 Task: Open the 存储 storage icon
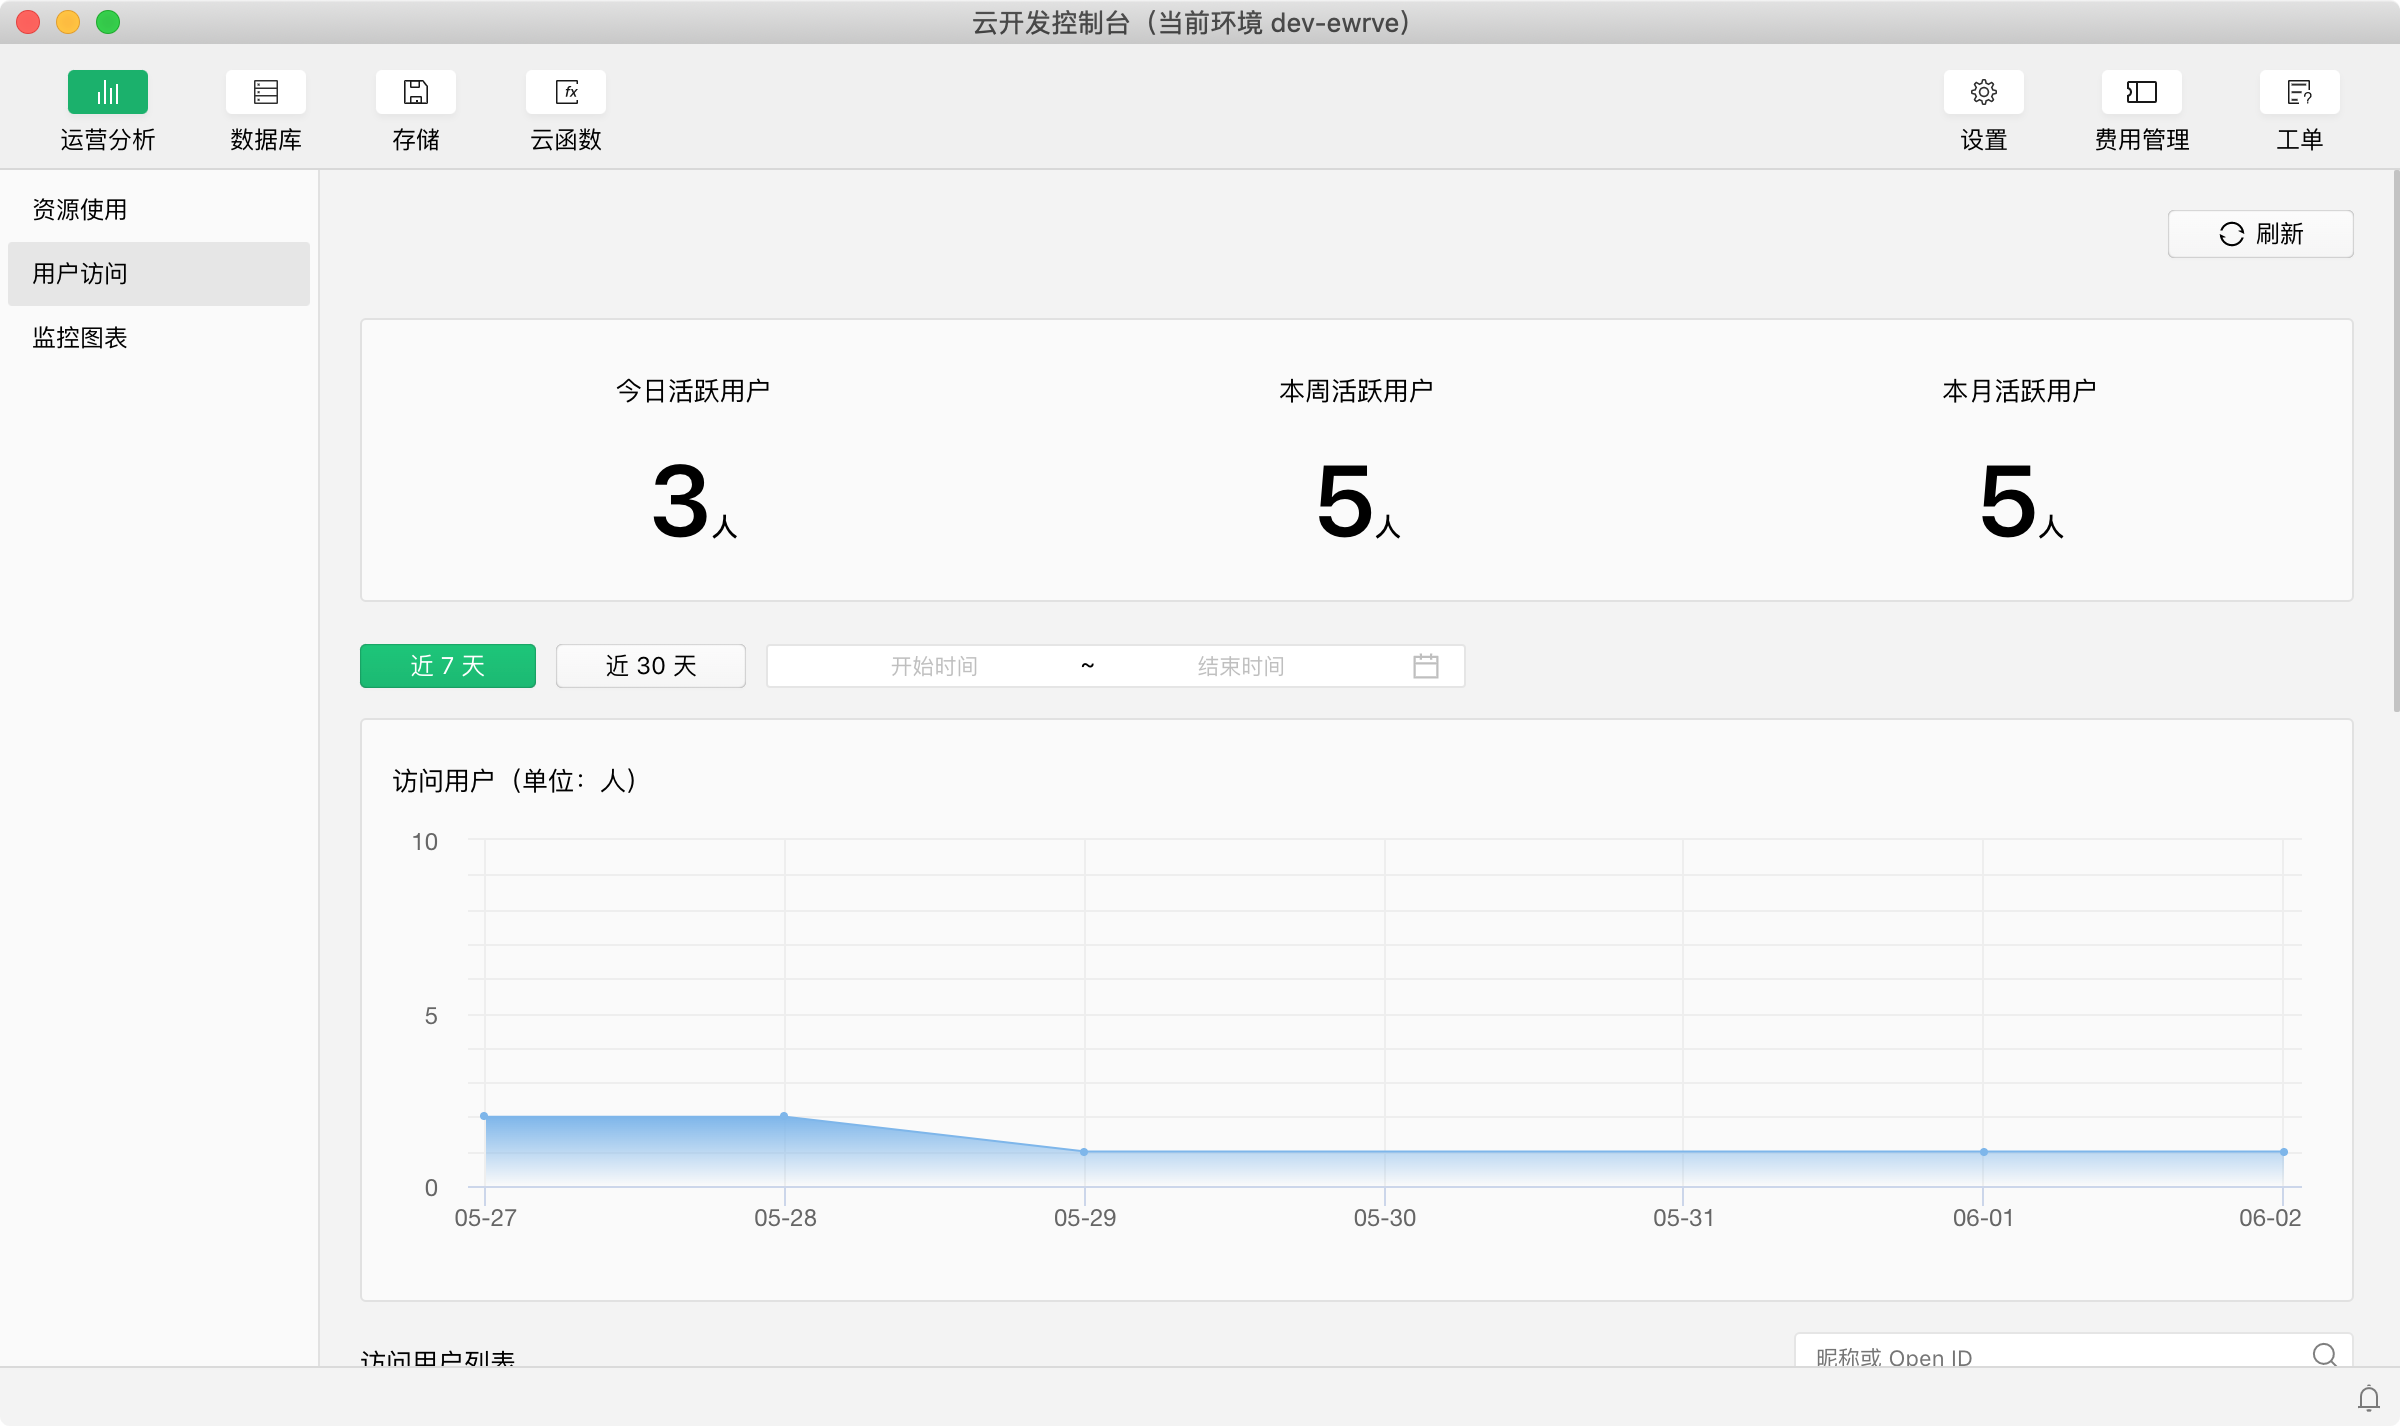(x=415, y=93)
